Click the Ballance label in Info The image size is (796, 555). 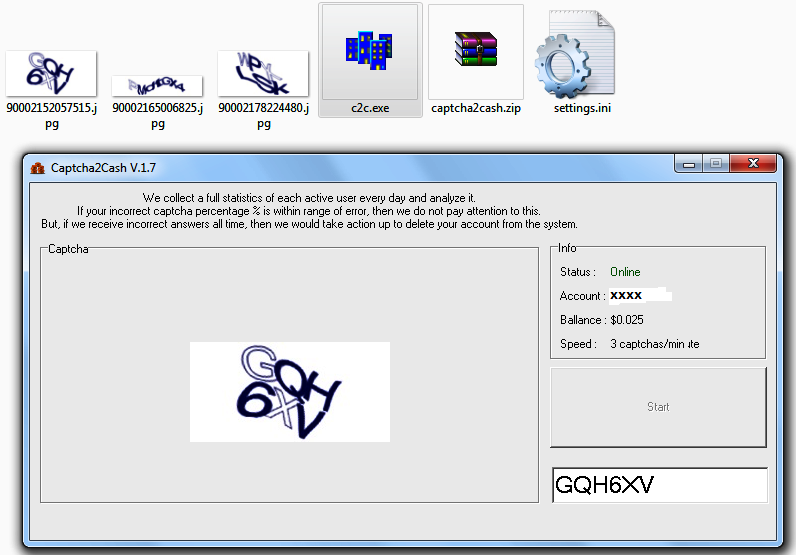click(583, 320)
